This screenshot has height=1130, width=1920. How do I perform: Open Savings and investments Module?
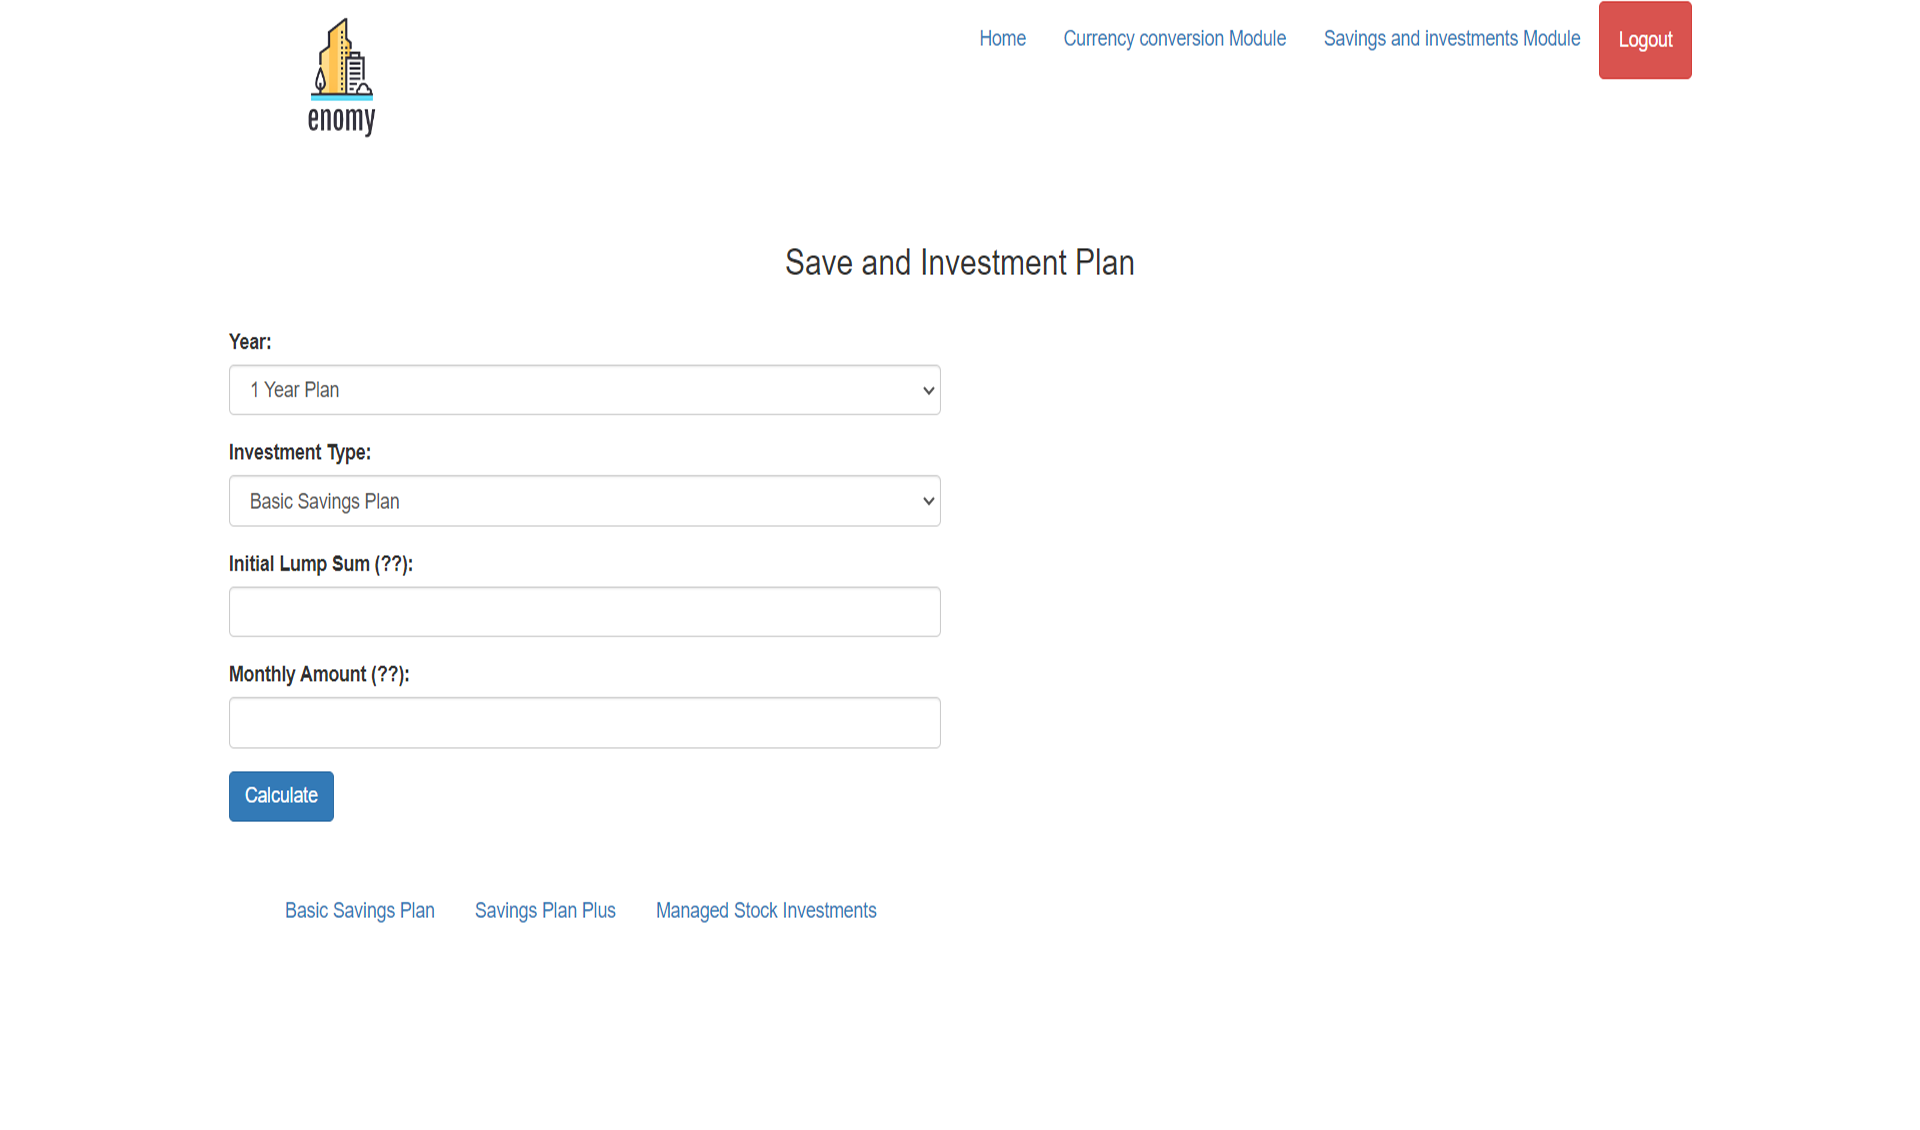point(1451,39)
